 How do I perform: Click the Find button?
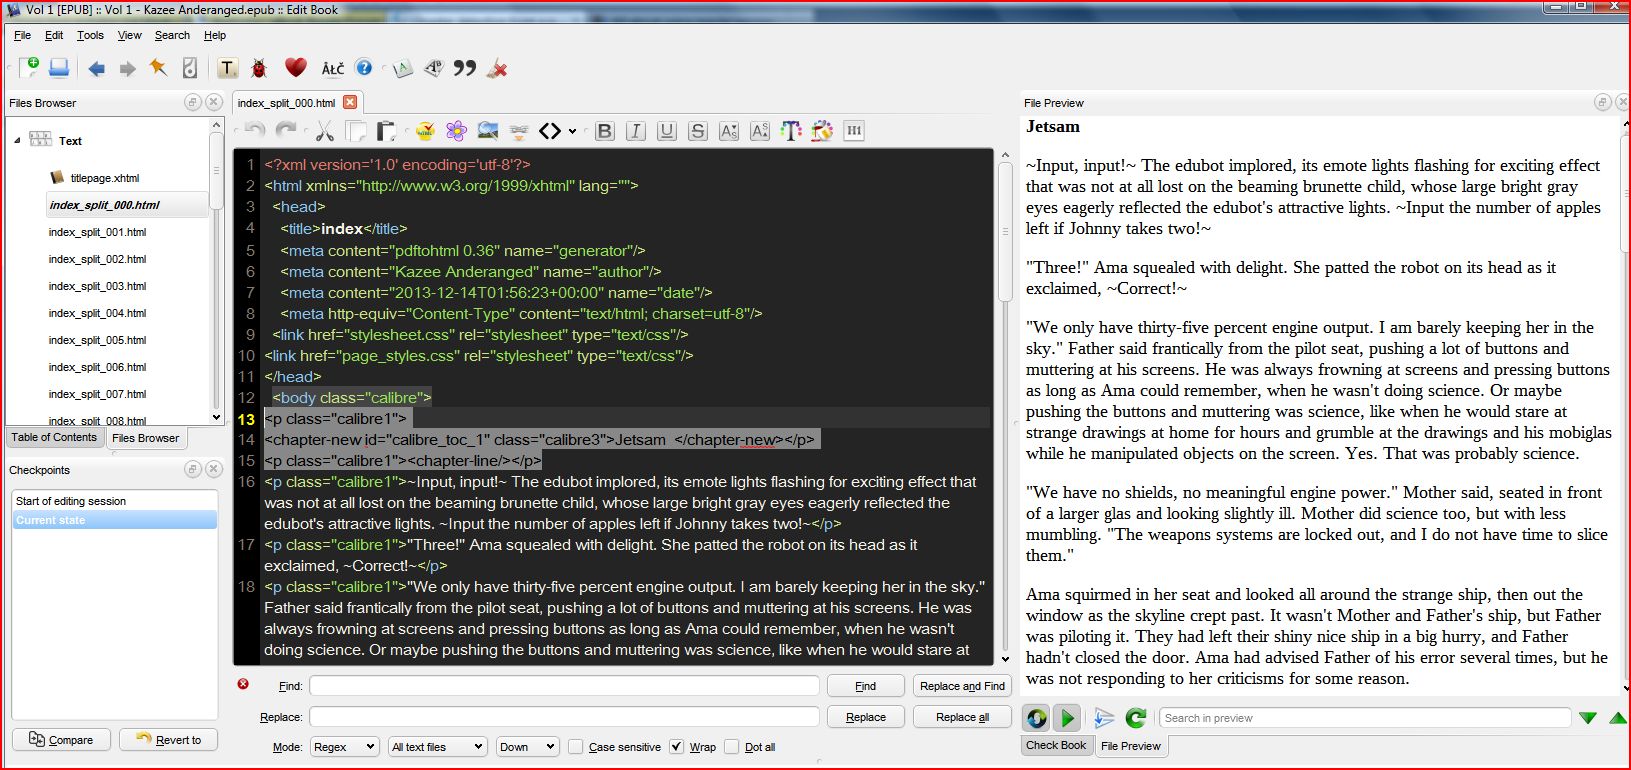[x=866, y=686]
